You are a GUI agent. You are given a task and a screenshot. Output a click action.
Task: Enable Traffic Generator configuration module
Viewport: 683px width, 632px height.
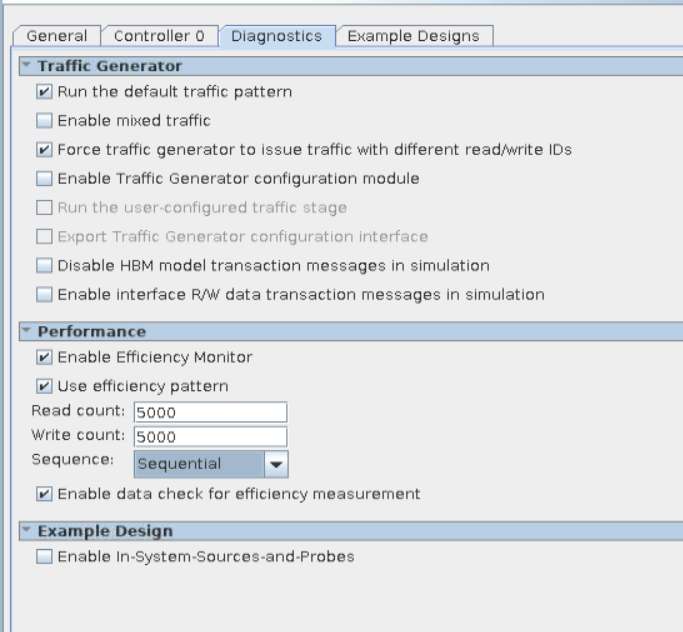point(44,179)
